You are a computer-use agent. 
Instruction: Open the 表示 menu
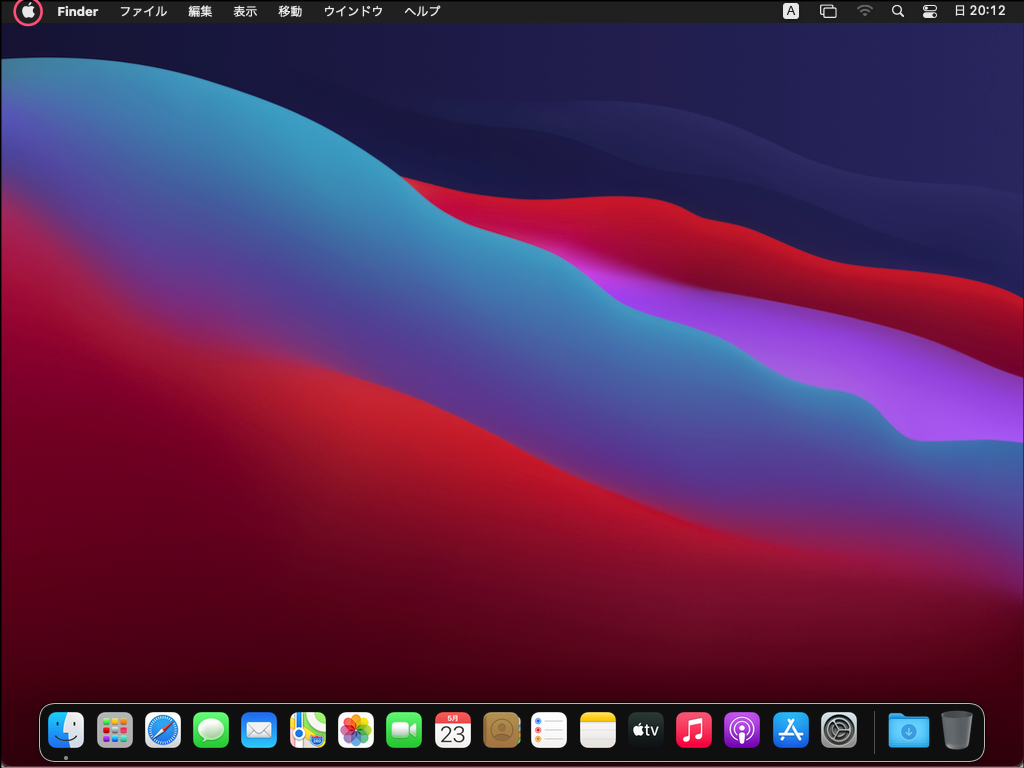(x=245, y=11)
